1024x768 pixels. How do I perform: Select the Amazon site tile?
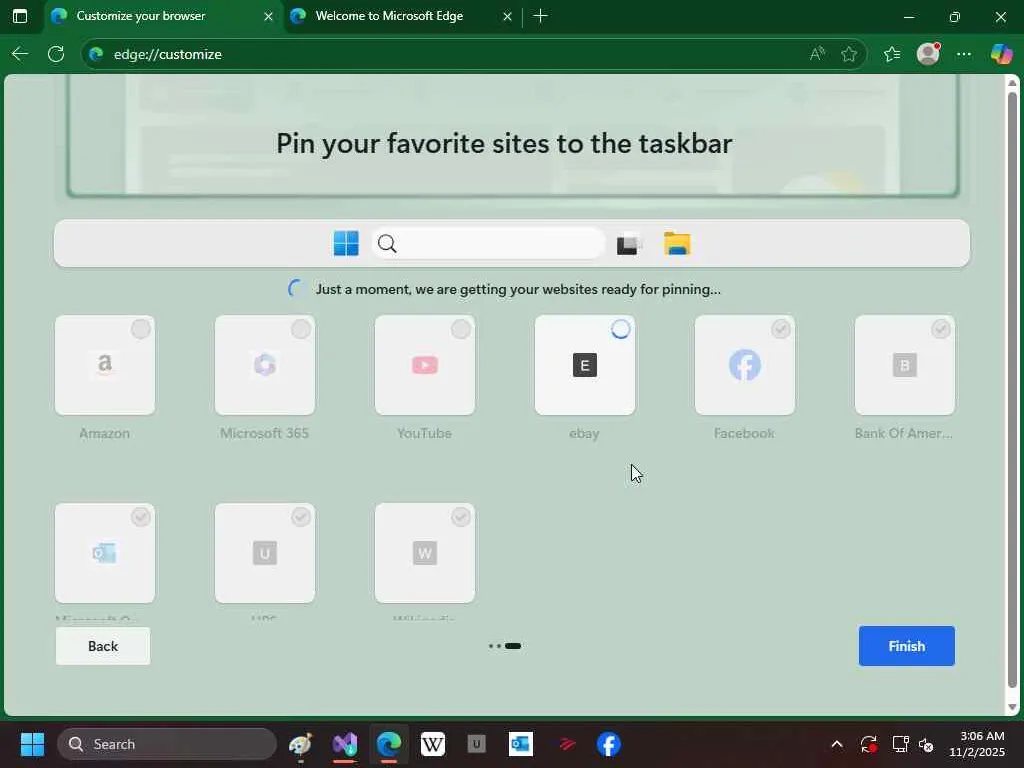pyautogui.click(x=104, y=365)
